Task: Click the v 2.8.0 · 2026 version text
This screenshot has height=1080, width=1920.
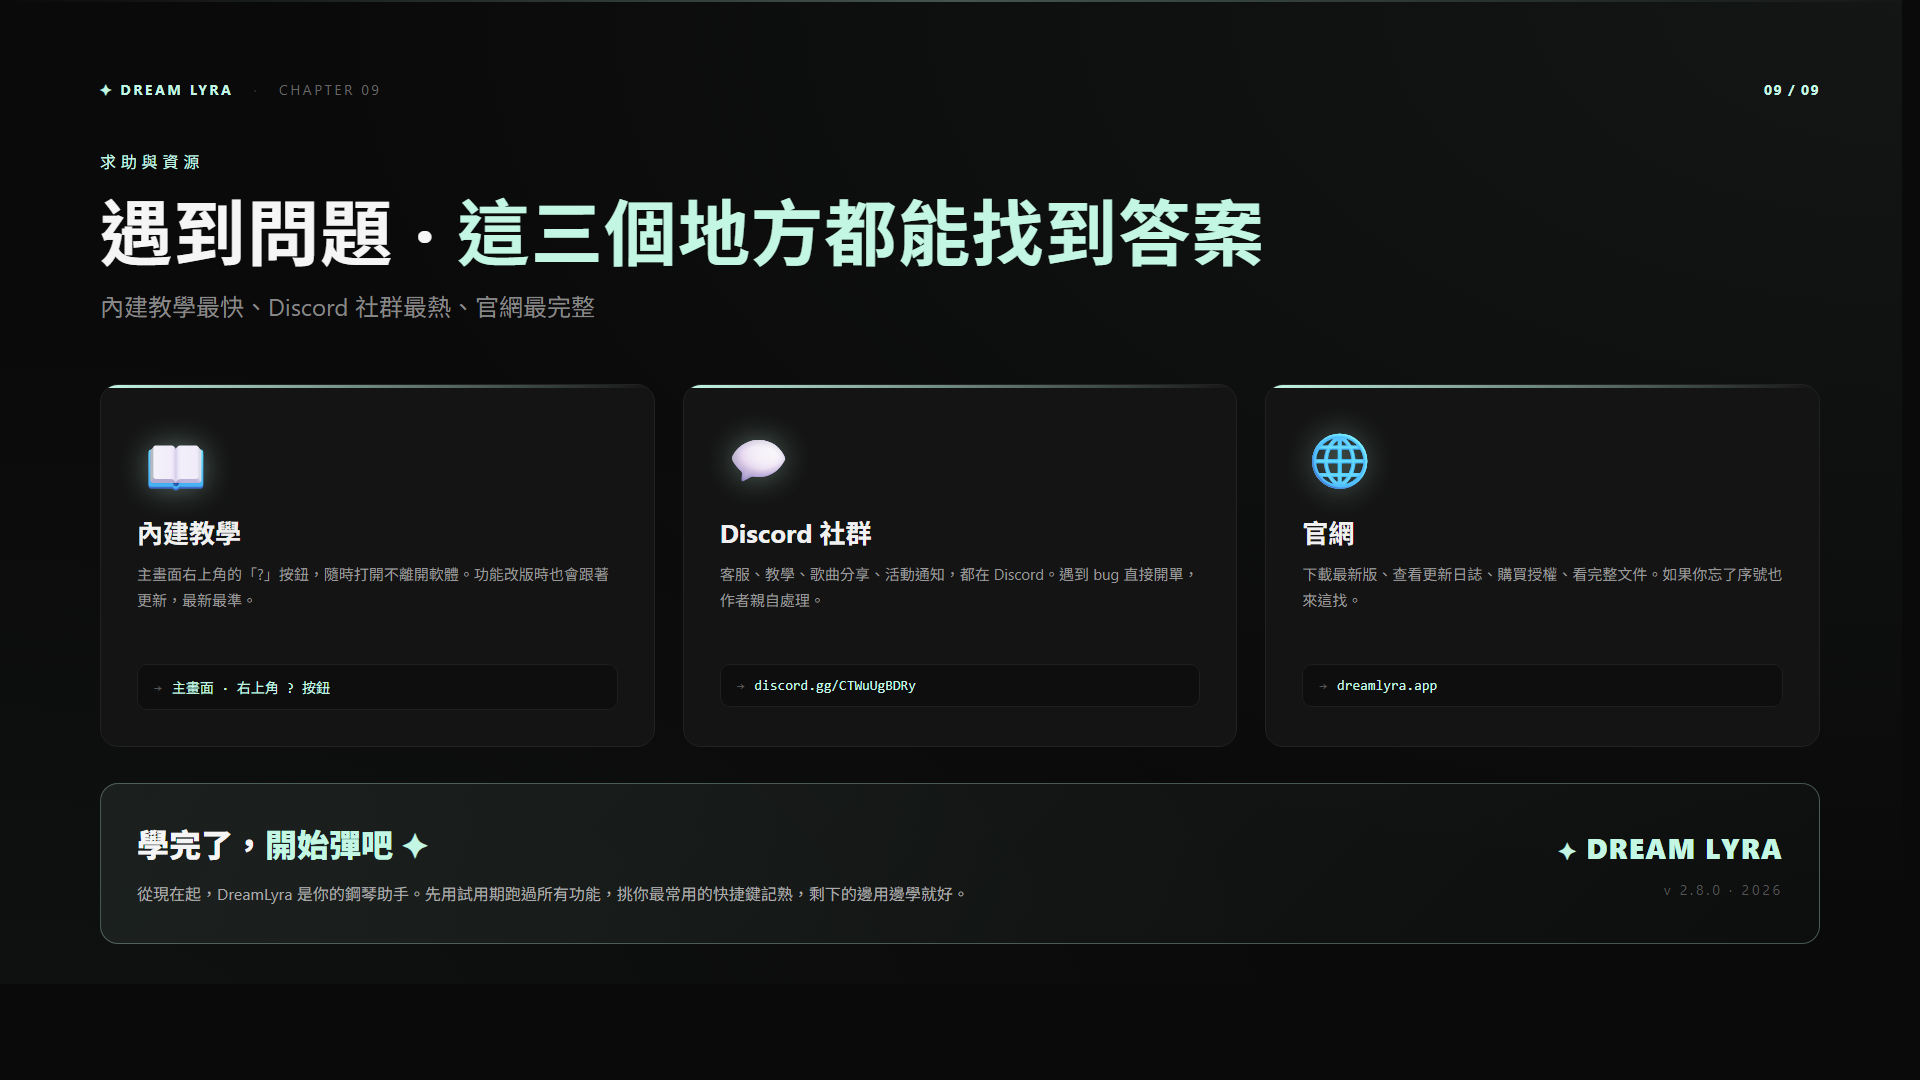Action: coord(1722,890)
